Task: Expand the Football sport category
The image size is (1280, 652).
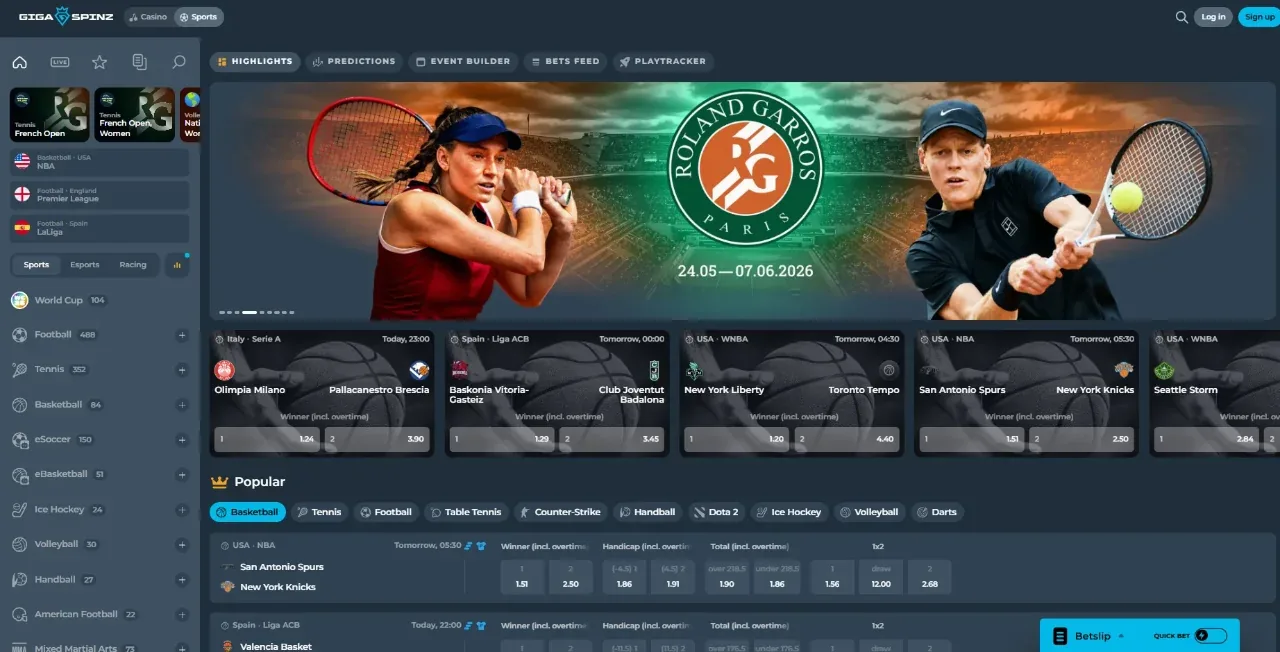Action: (x=182, y=335)
